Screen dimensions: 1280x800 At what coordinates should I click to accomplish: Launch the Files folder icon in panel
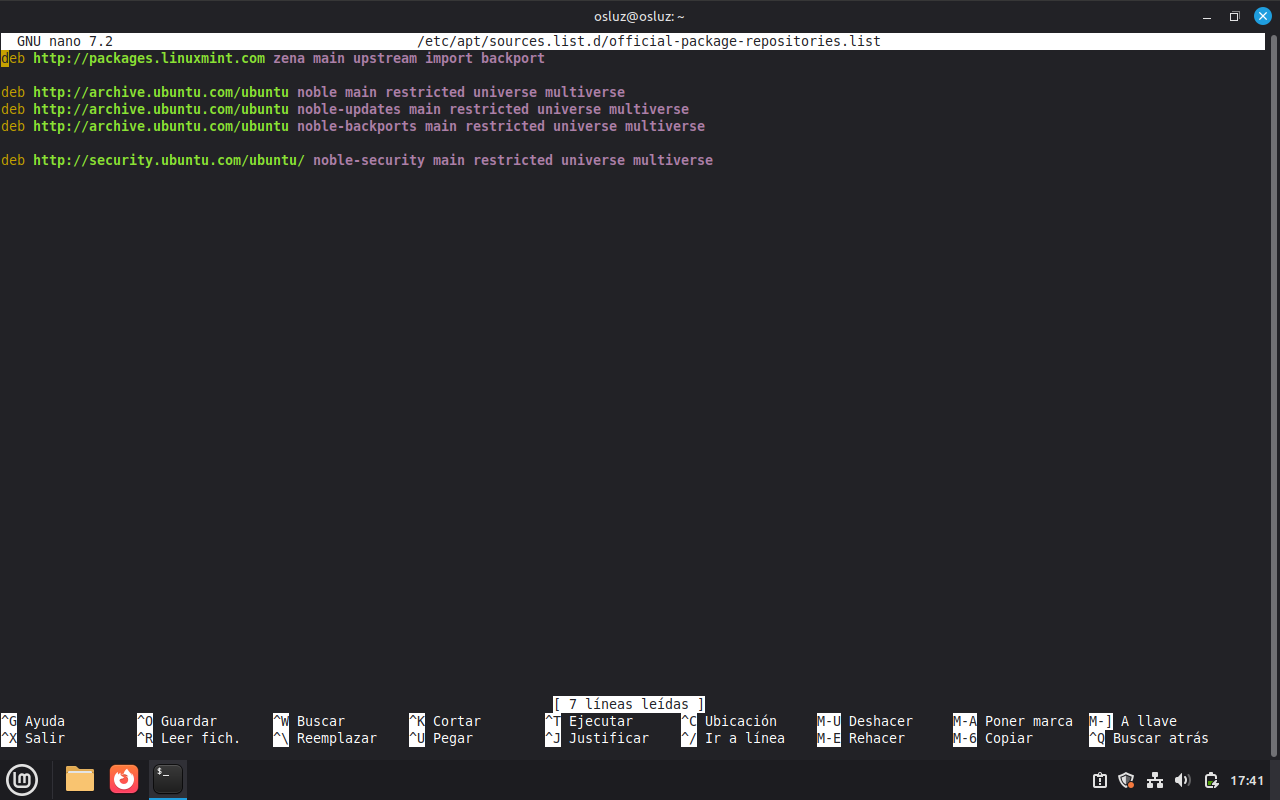pos(80,779)
